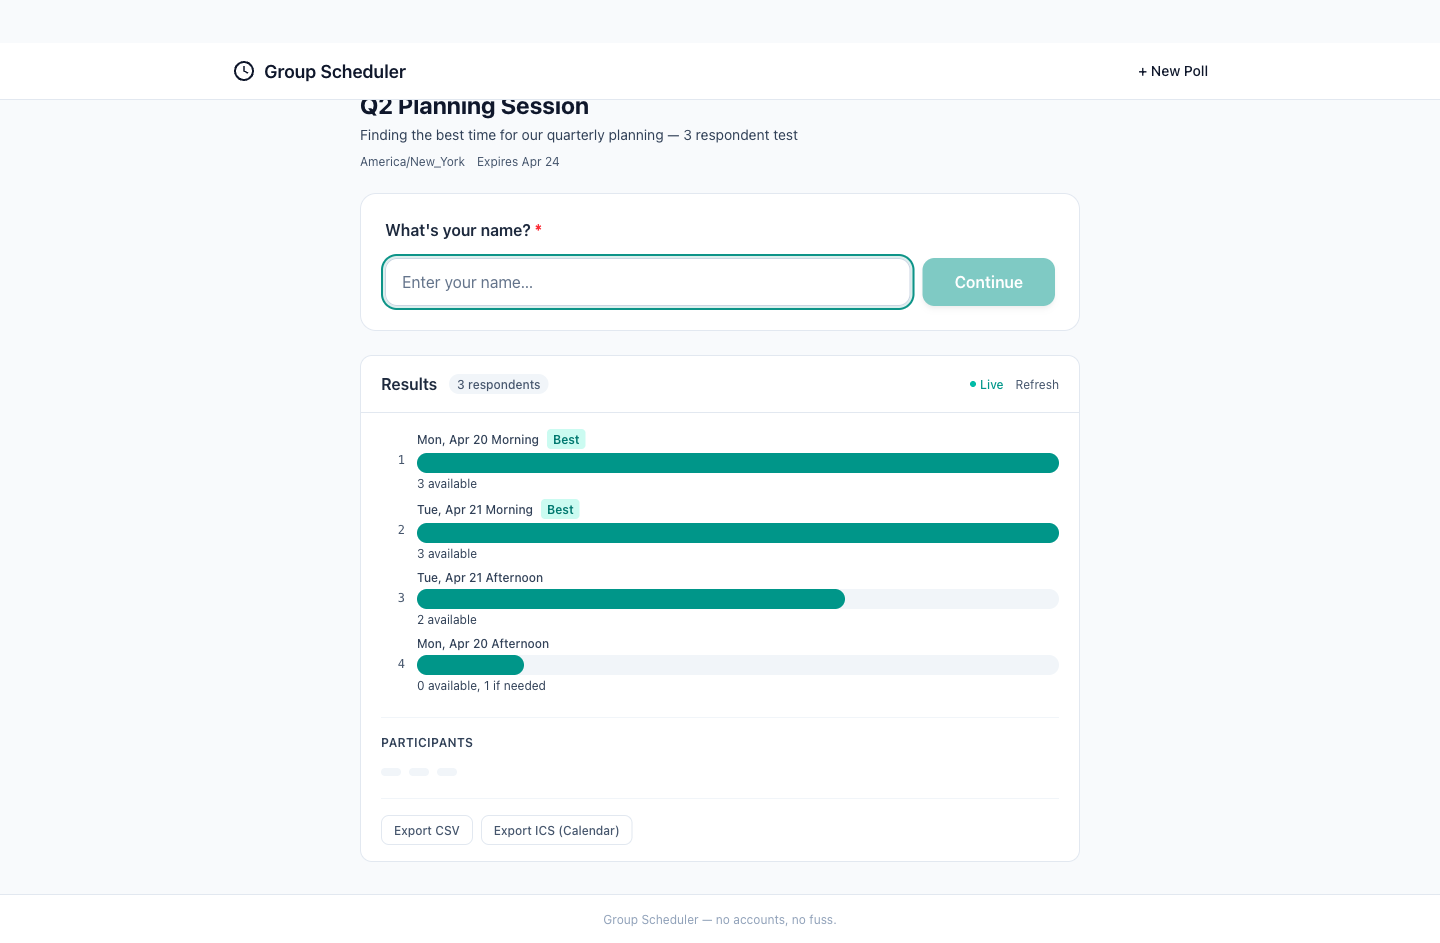
Task: Expand the PARTICIPANTS section
Action: pos(427,743)
